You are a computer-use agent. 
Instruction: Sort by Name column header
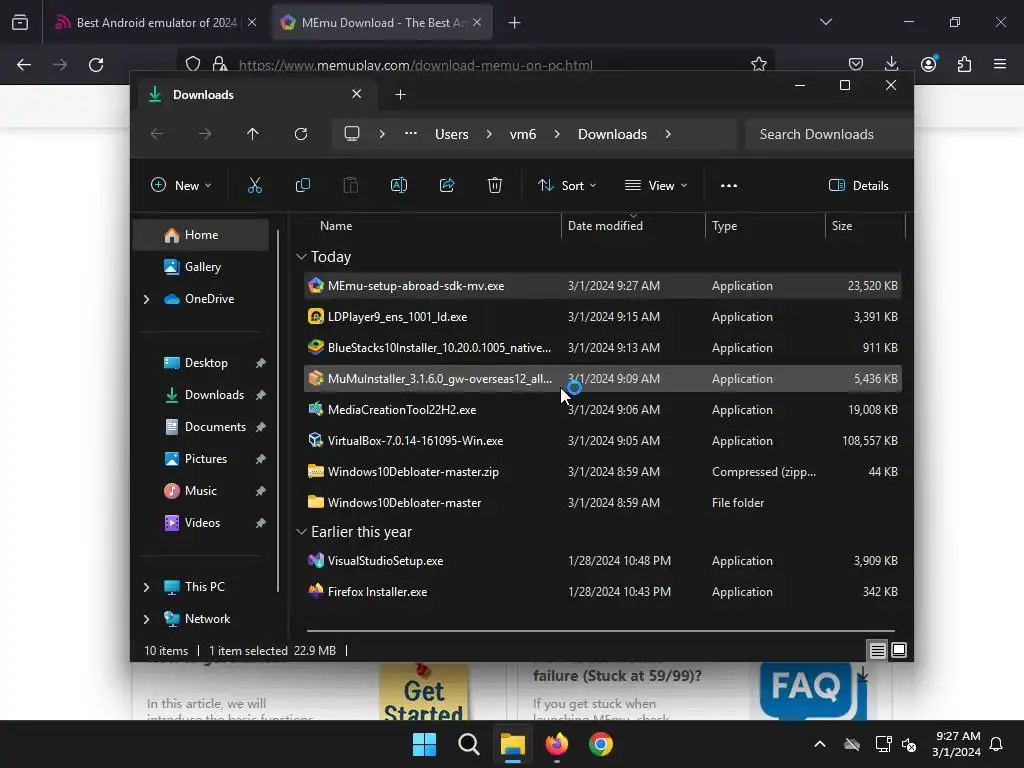[336, 226]
